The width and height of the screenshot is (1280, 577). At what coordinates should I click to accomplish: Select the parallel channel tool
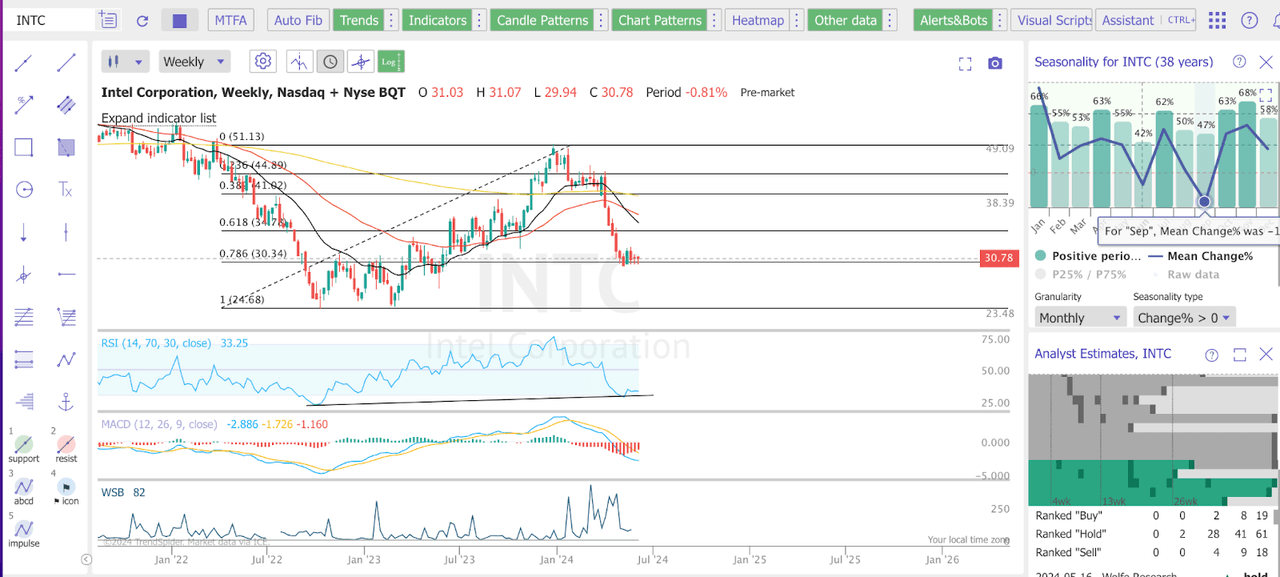pyautogui.click(x=66, y=104)
